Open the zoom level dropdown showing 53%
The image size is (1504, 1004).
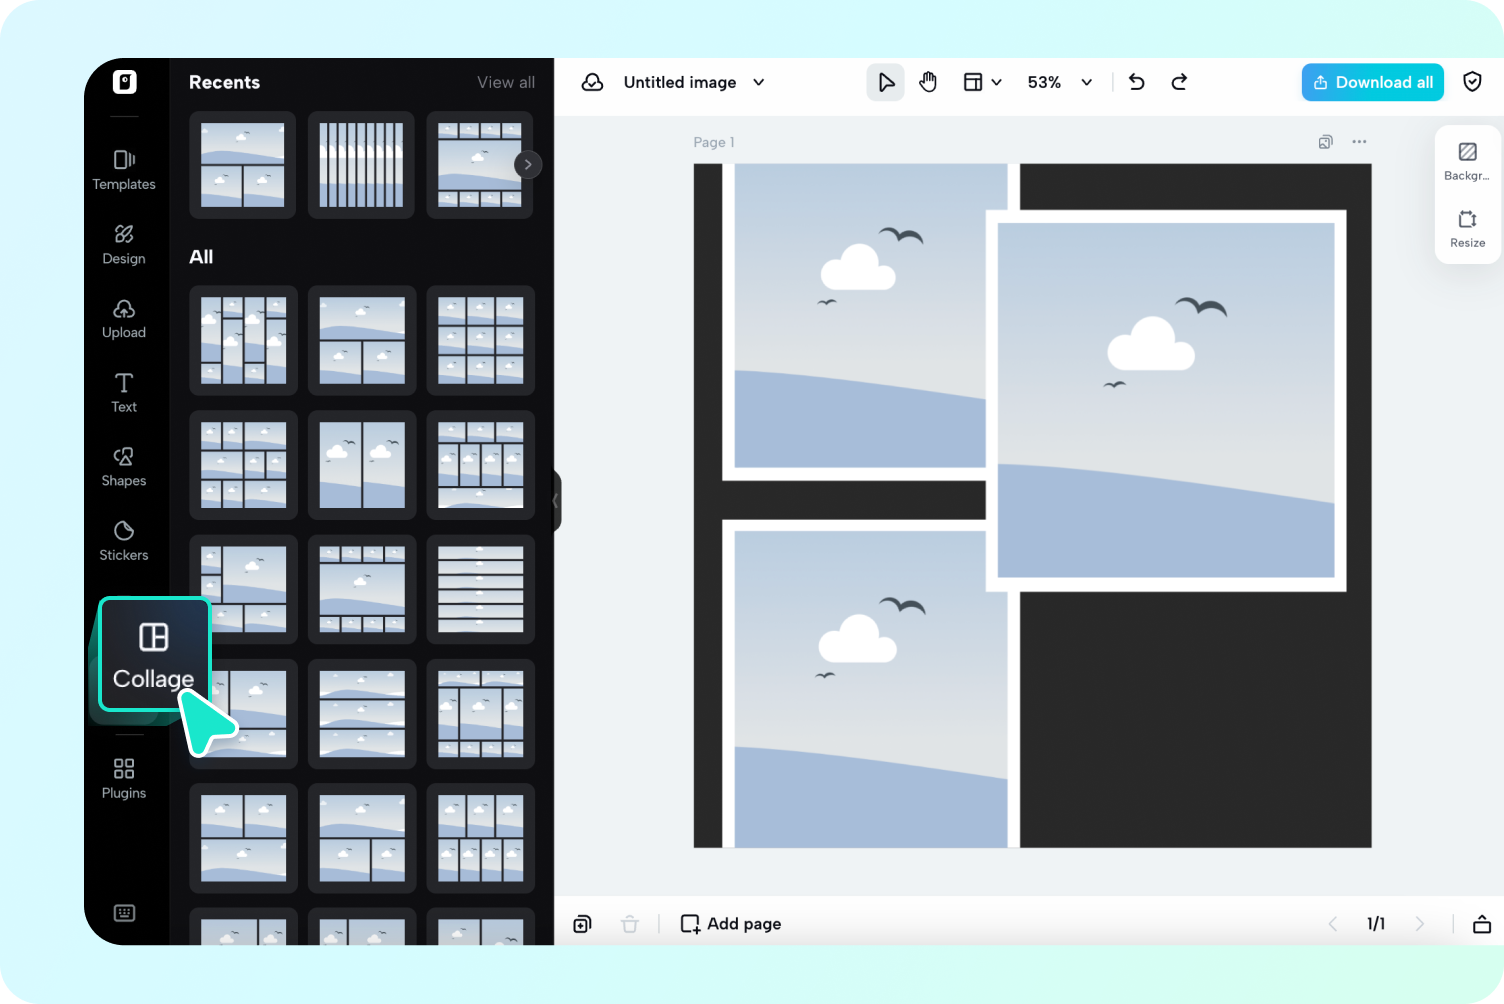coord(1058,82)
